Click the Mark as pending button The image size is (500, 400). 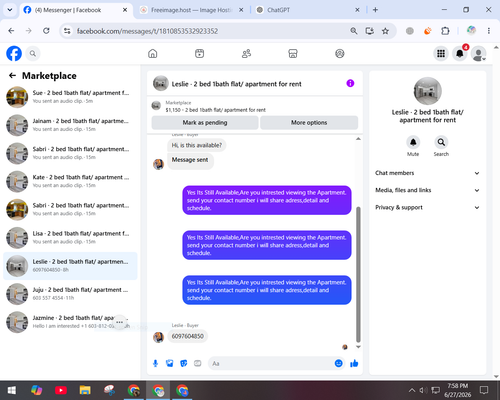[205, 123]
